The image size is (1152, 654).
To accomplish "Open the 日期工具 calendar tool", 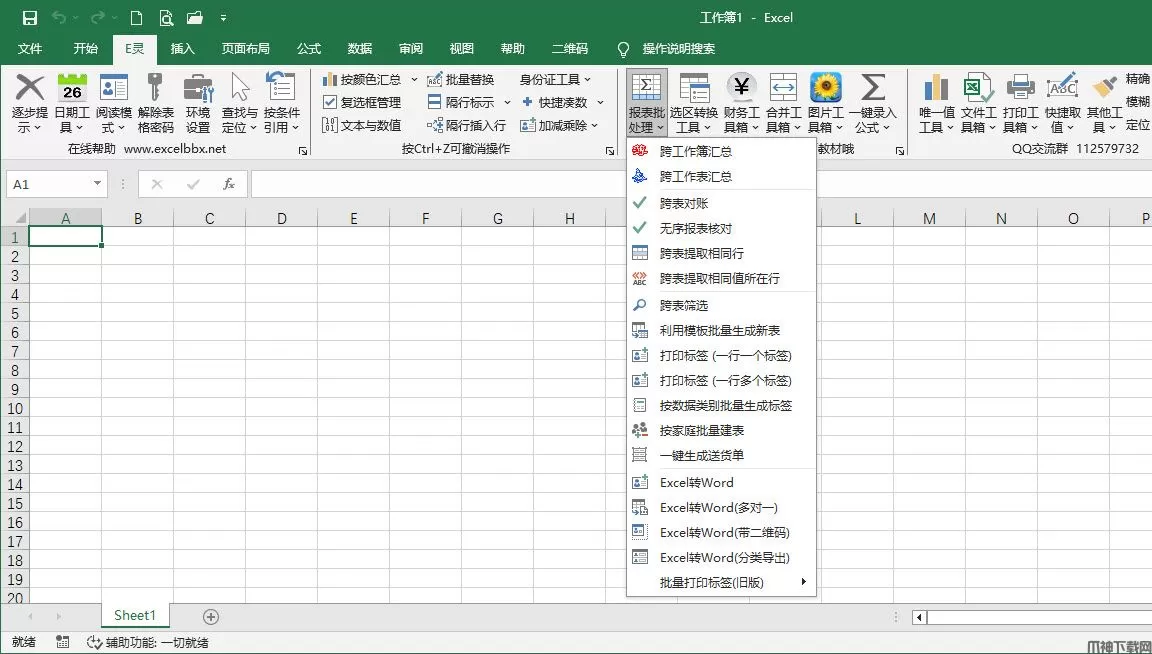I will pyautogui.click(x=72, y=88).
